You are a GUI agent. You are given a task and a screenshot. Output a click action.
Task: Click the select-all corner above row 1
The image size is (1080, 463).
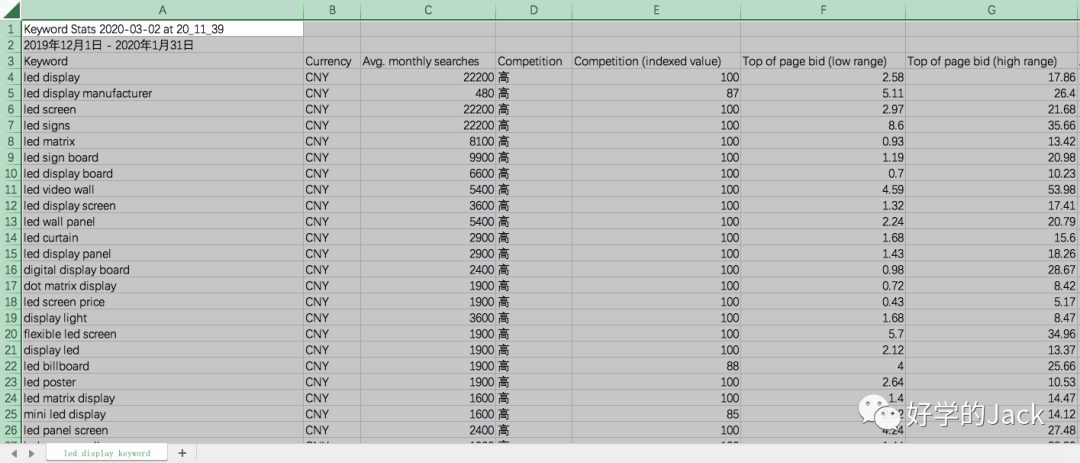(x=10, y=10)
